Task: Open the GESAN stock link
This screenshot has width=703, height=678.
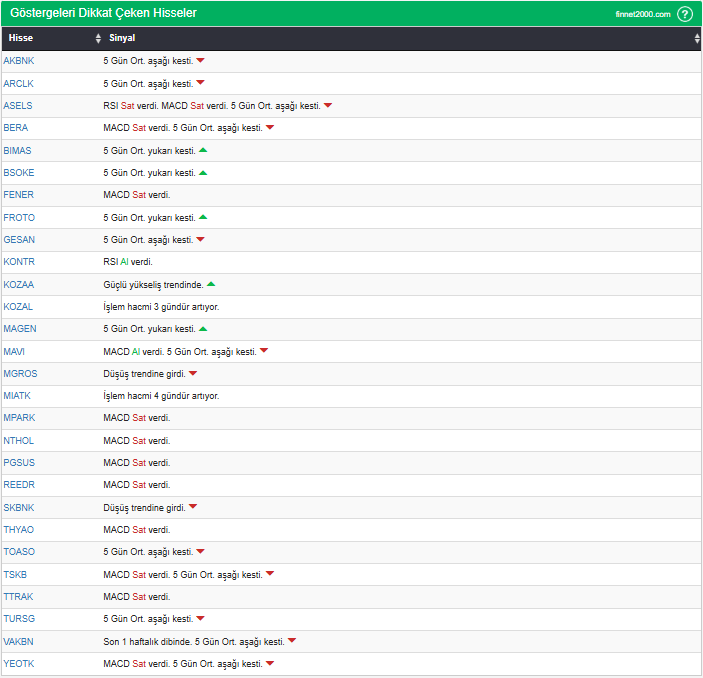Action: (19, 239)
